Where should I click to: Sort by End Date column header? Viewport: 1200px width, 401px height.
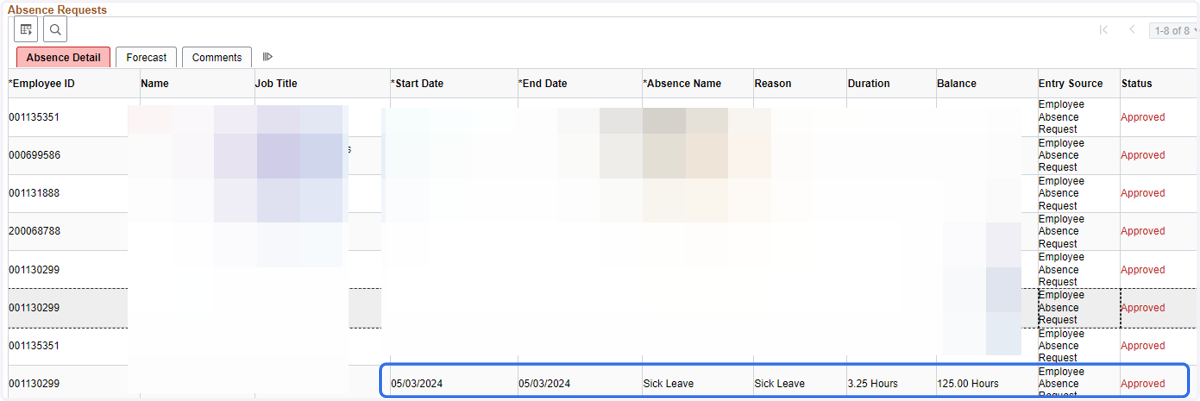[543, 83]
